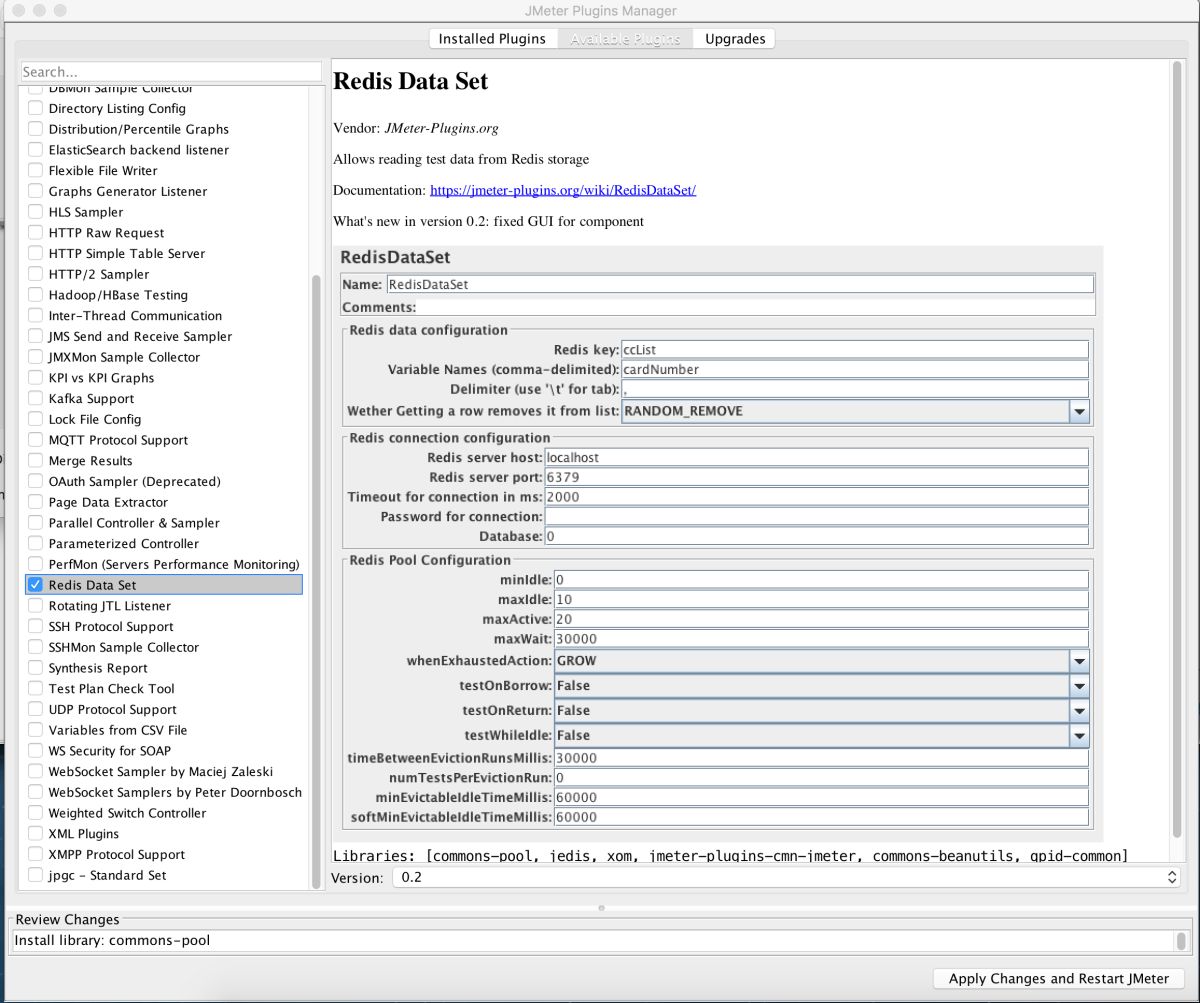Image resolution: width=1200 pixels, height=1003 pixels.
Task: Enable Distribution/Percentile Graphs plugin checkbox
Action: [35, 129]
